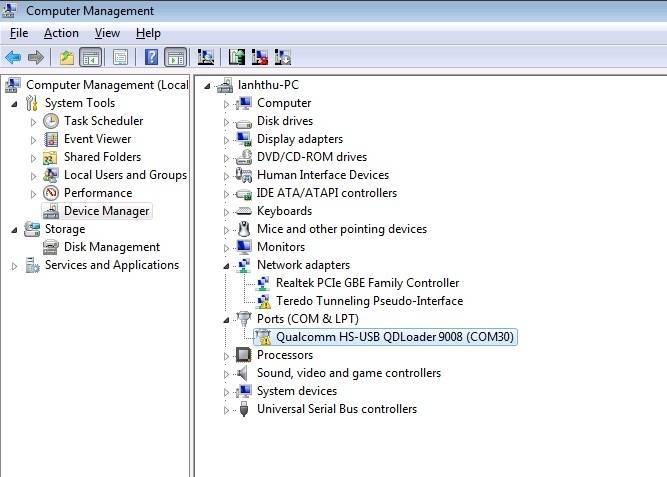Image resolution: width=667 pixels, height=477 pixels.
Task: Select Network adapters category label
Action: pyautogui.click(x=303, y=265)
